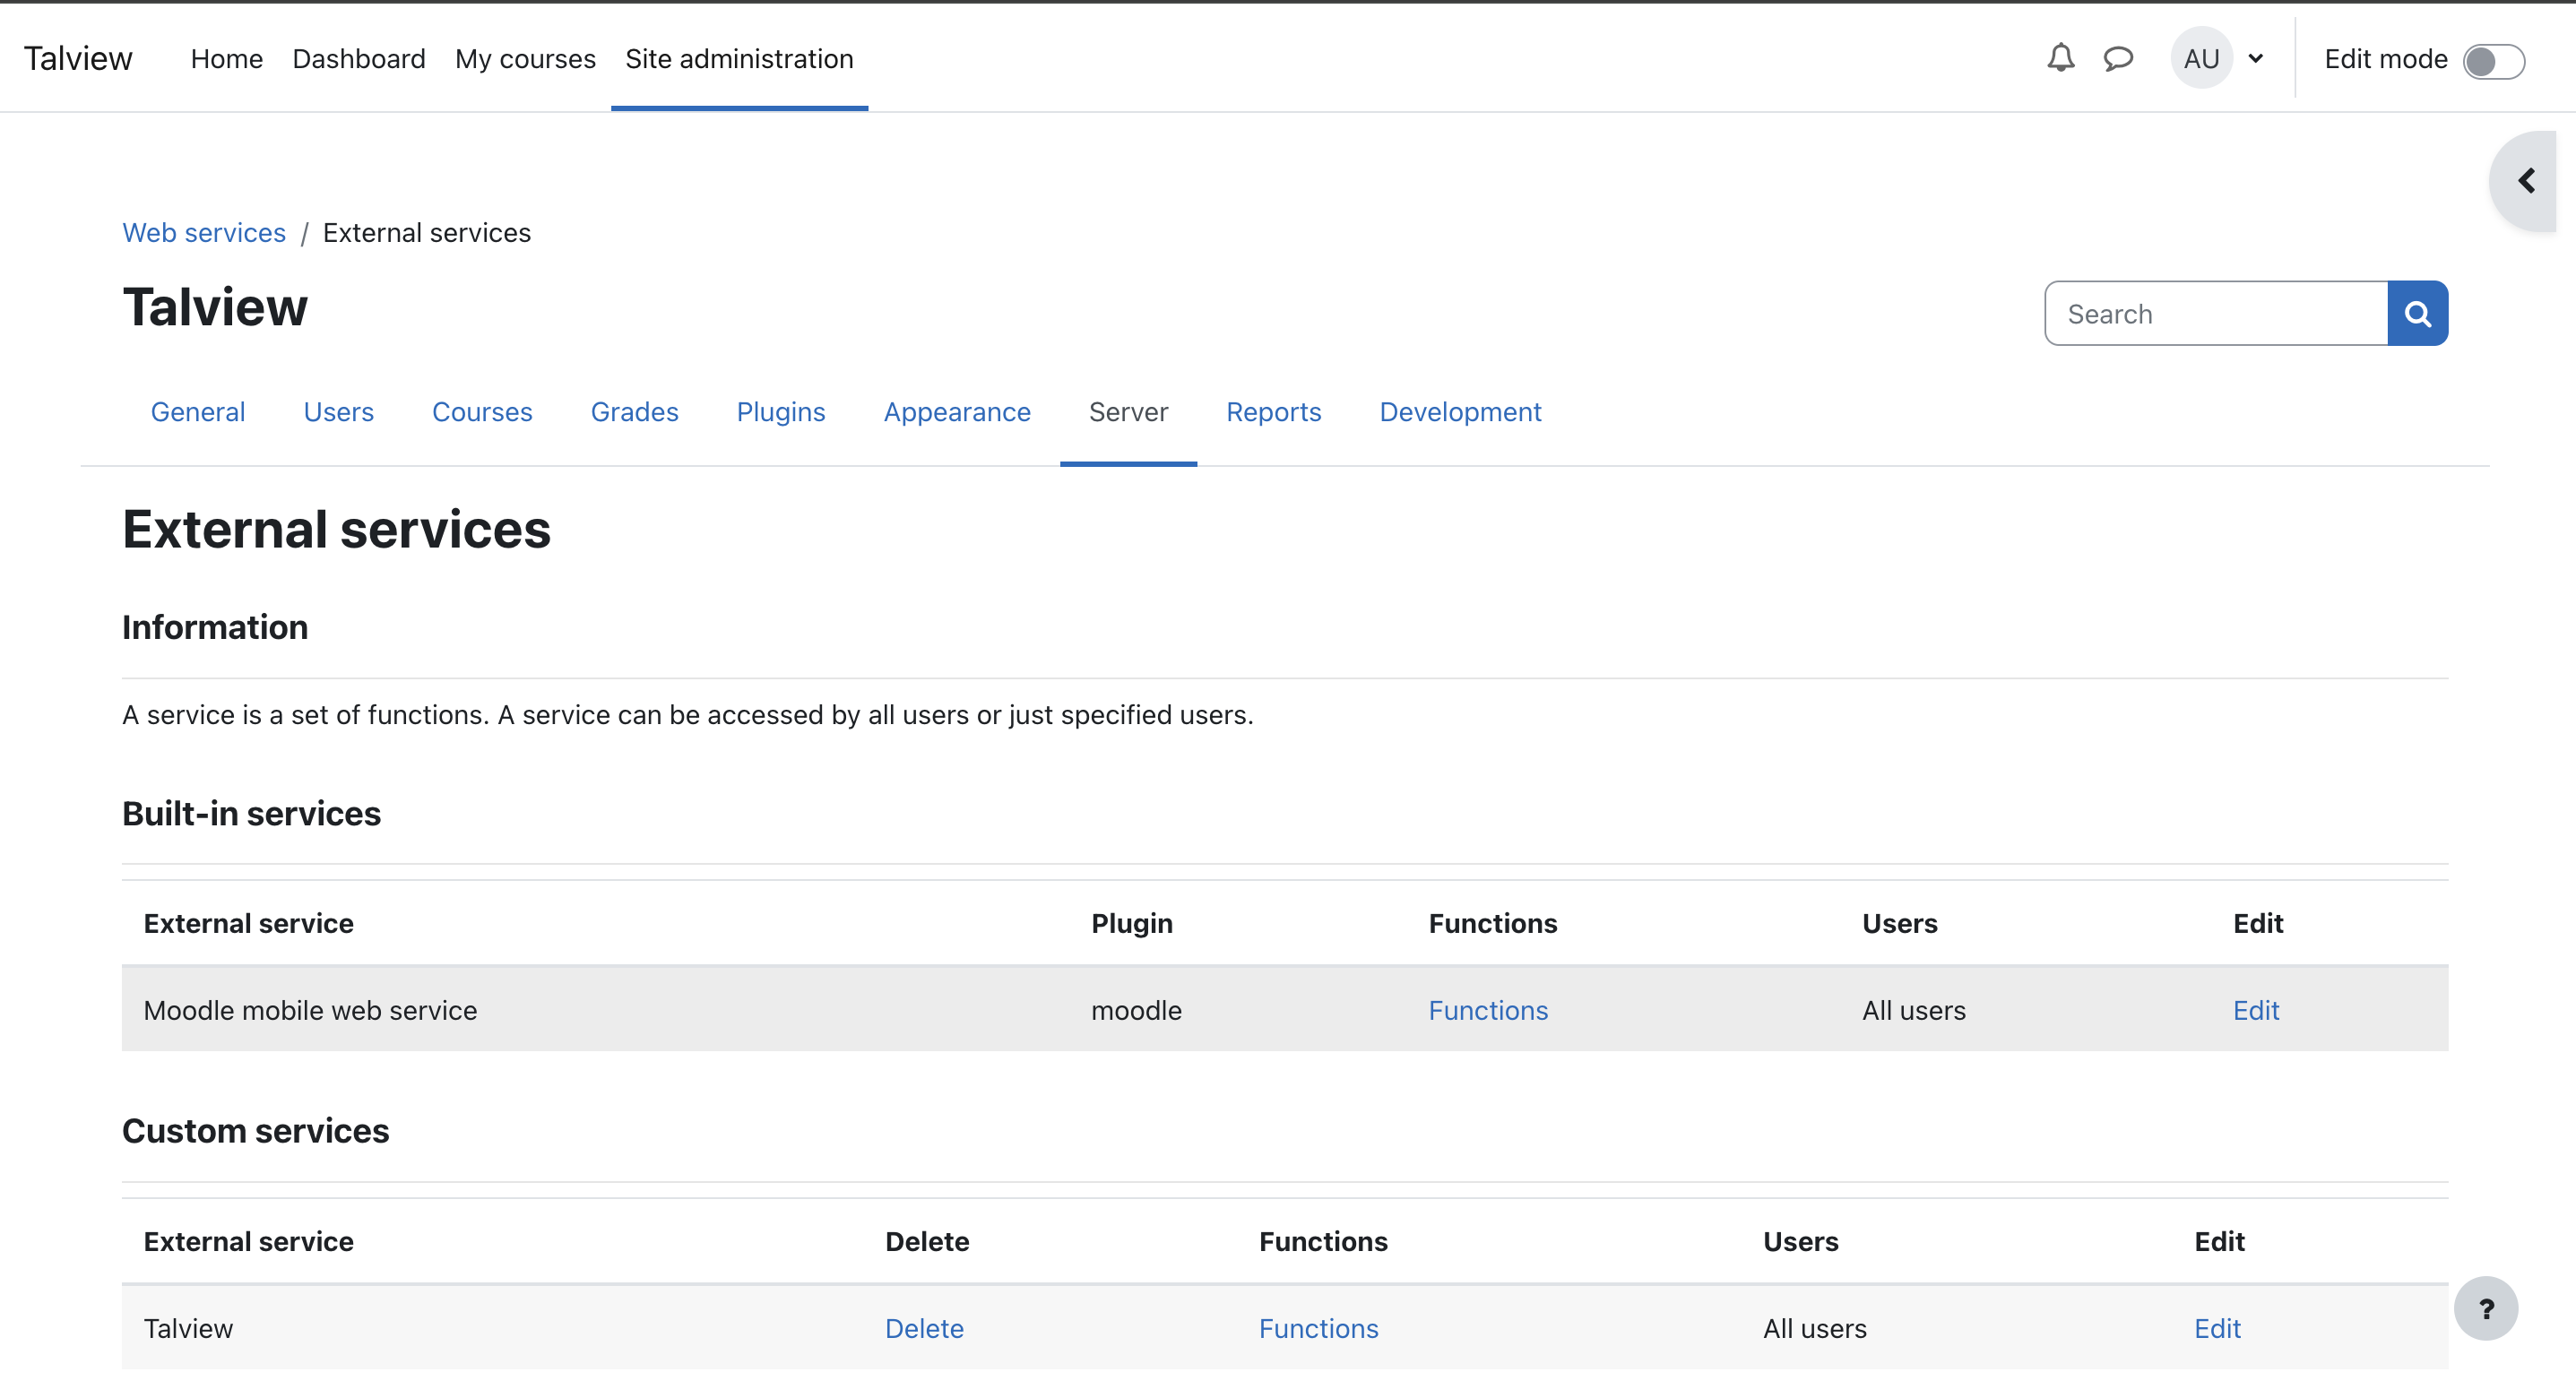The image size is (2576, 1398).
Task: Edit the Talview custom service
Action: (2216, 1328)
